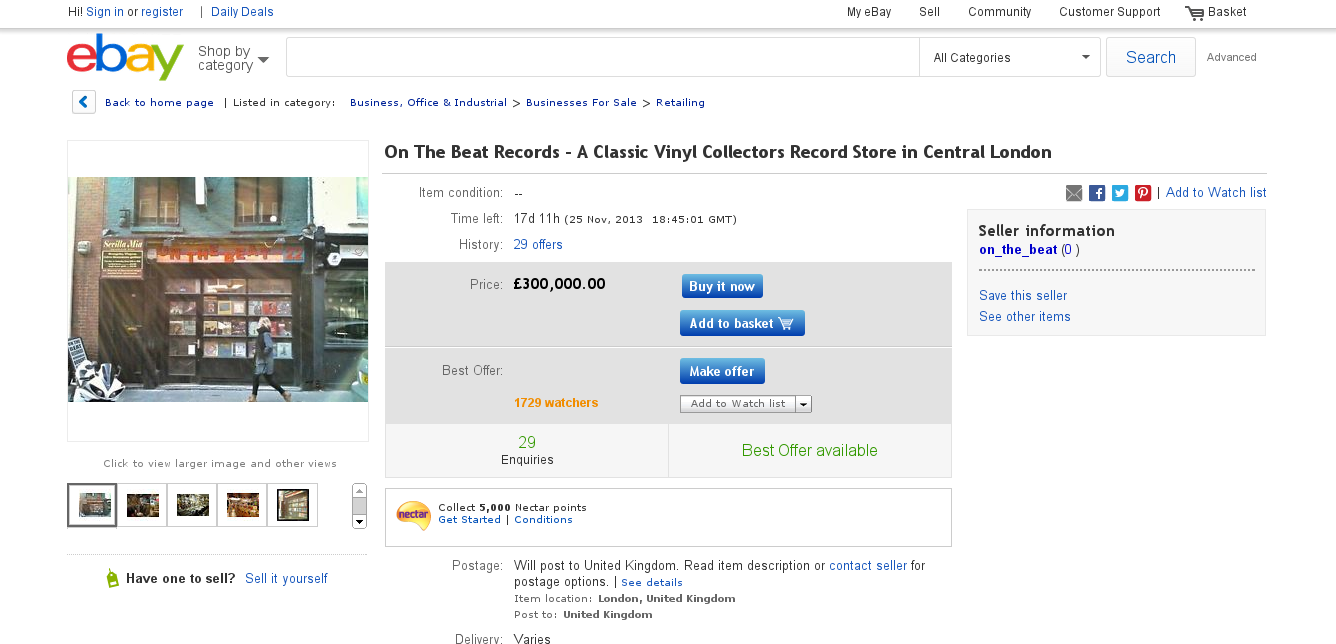Viewport: 1336px width, 644px height.
Task: Select the second listing thumbnail image
Action: (142, 505)
